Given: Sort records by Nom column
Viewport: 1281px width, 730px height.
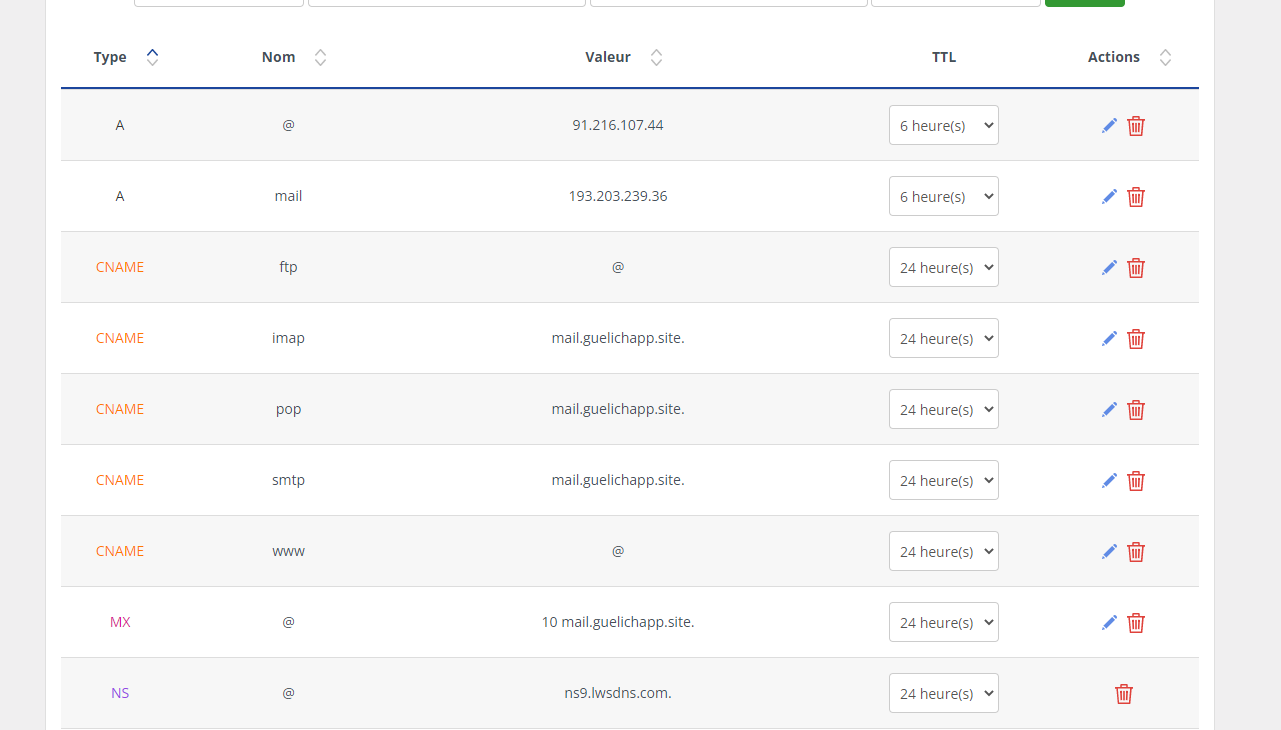Looking at the screenshot, I should coord(320,57).
